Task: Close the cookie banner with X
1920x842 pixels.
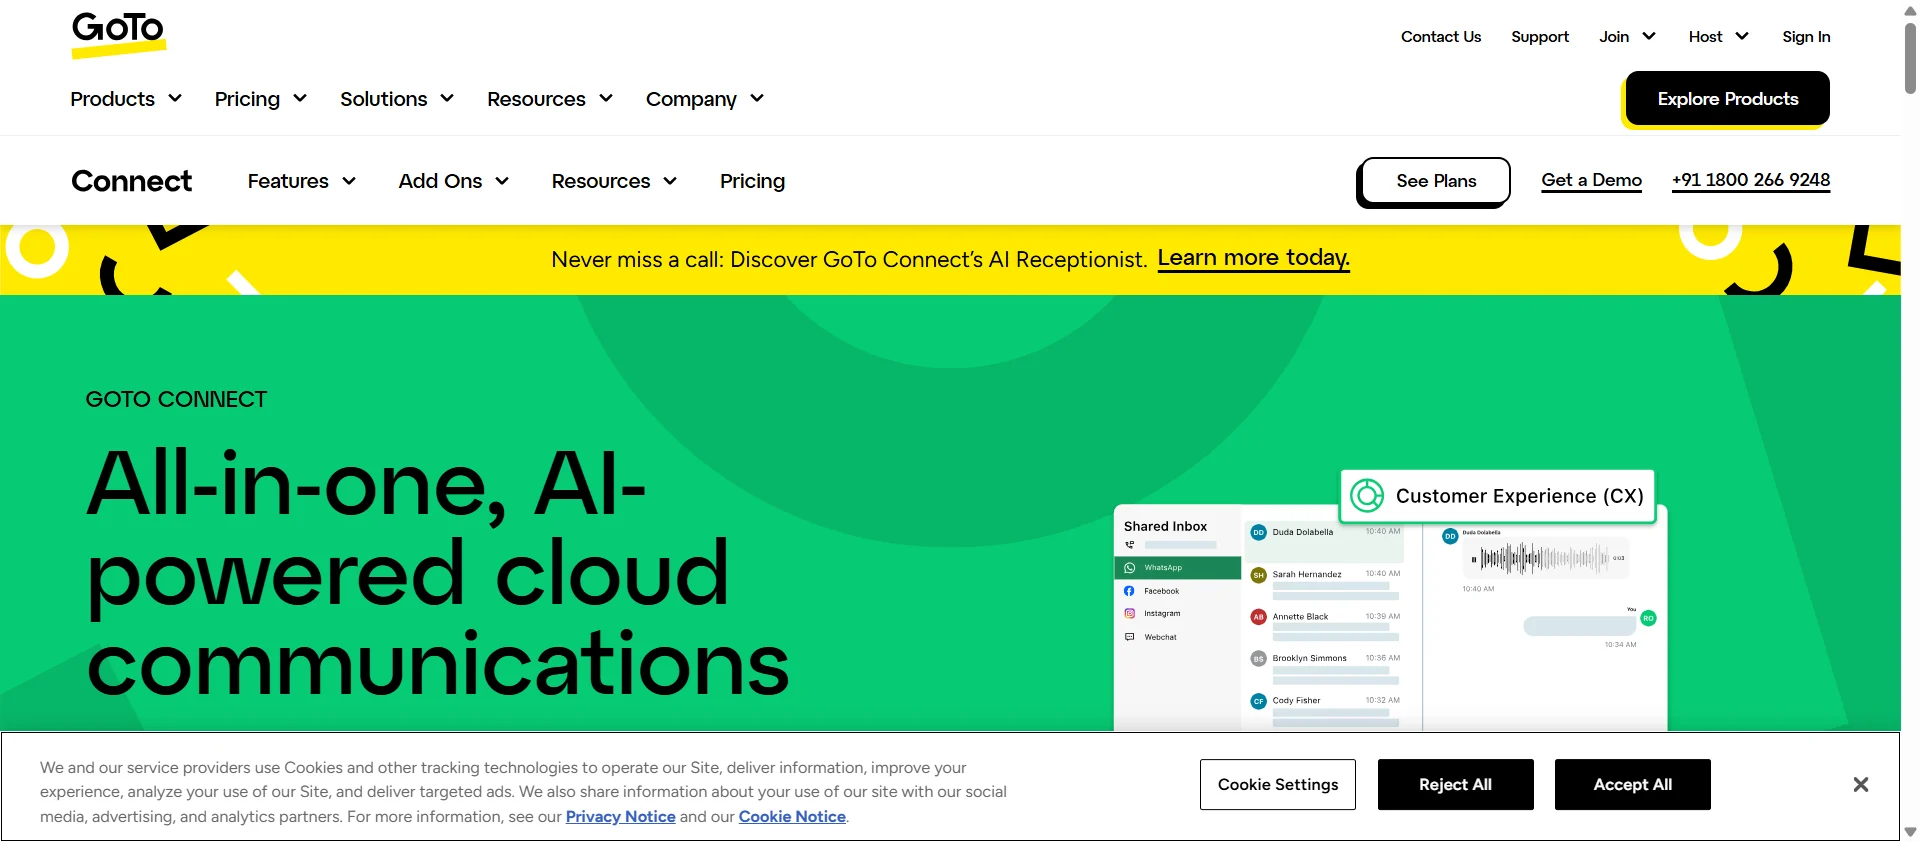Action: [1860, 785]
